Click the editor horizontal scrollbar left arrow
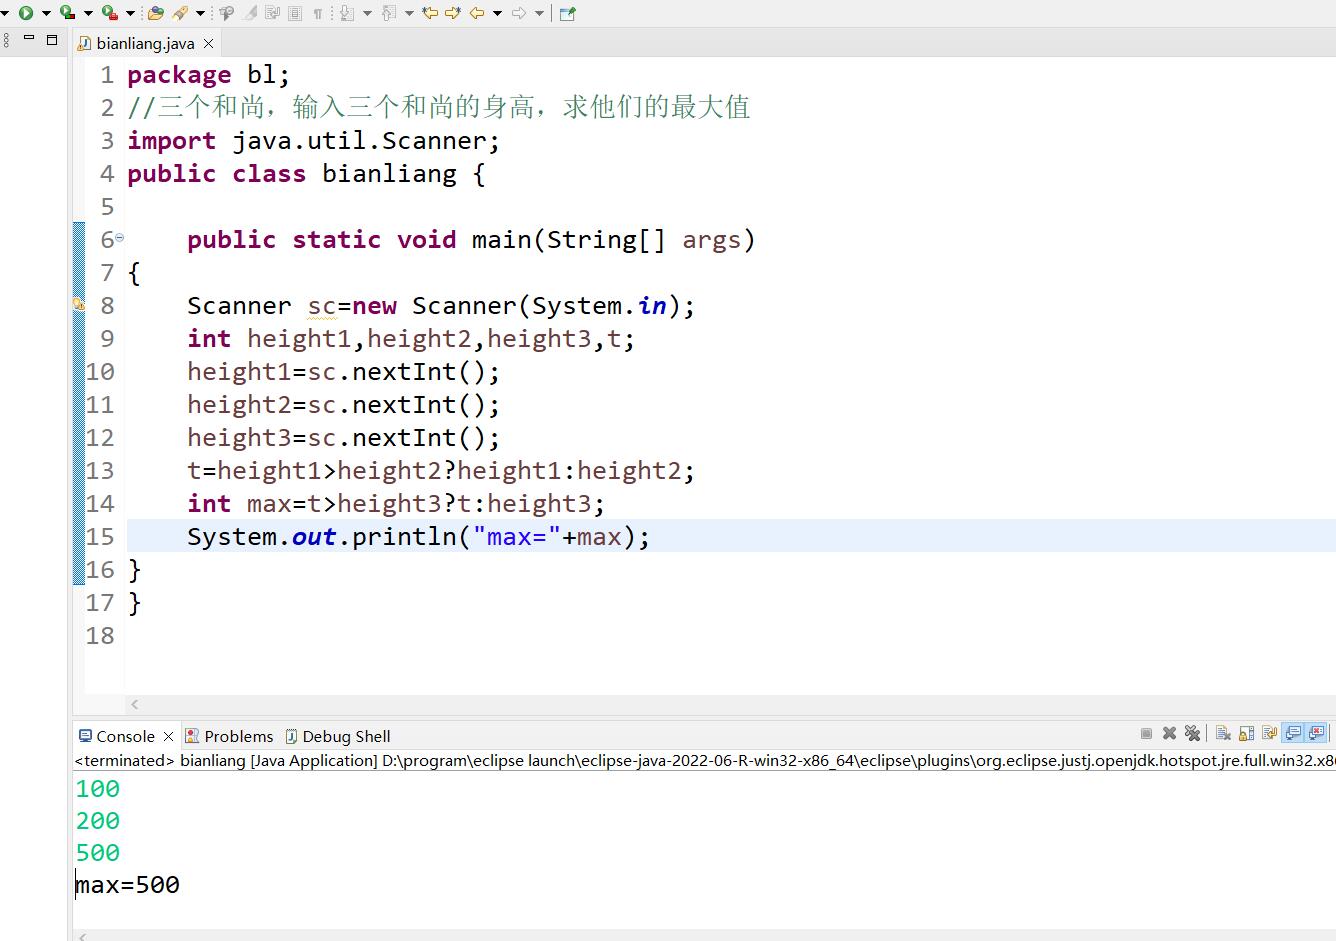 click(135, 704)
